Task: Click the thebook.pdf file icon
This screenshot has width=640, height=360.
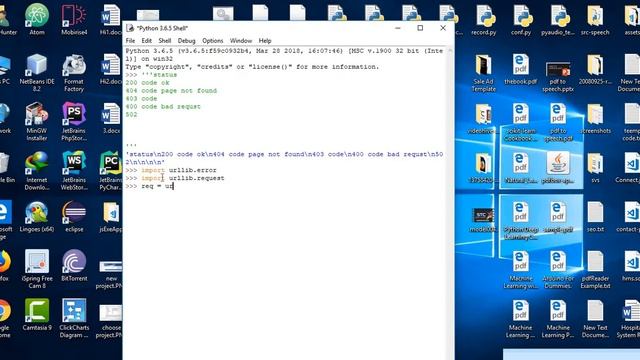Action: pyautogui.click(x=521, y=69)
